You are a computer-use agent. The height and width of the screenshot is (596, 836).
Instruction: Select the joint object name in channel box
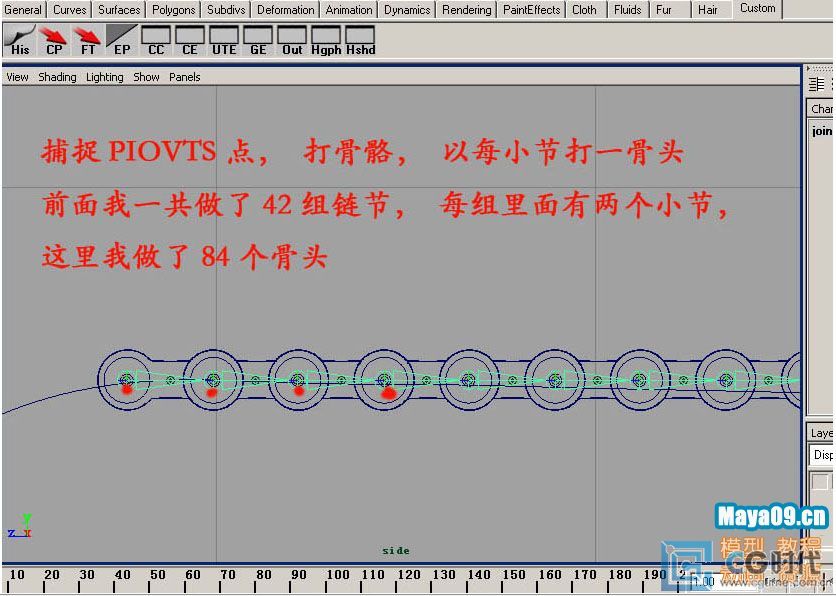tap(822, 131)
